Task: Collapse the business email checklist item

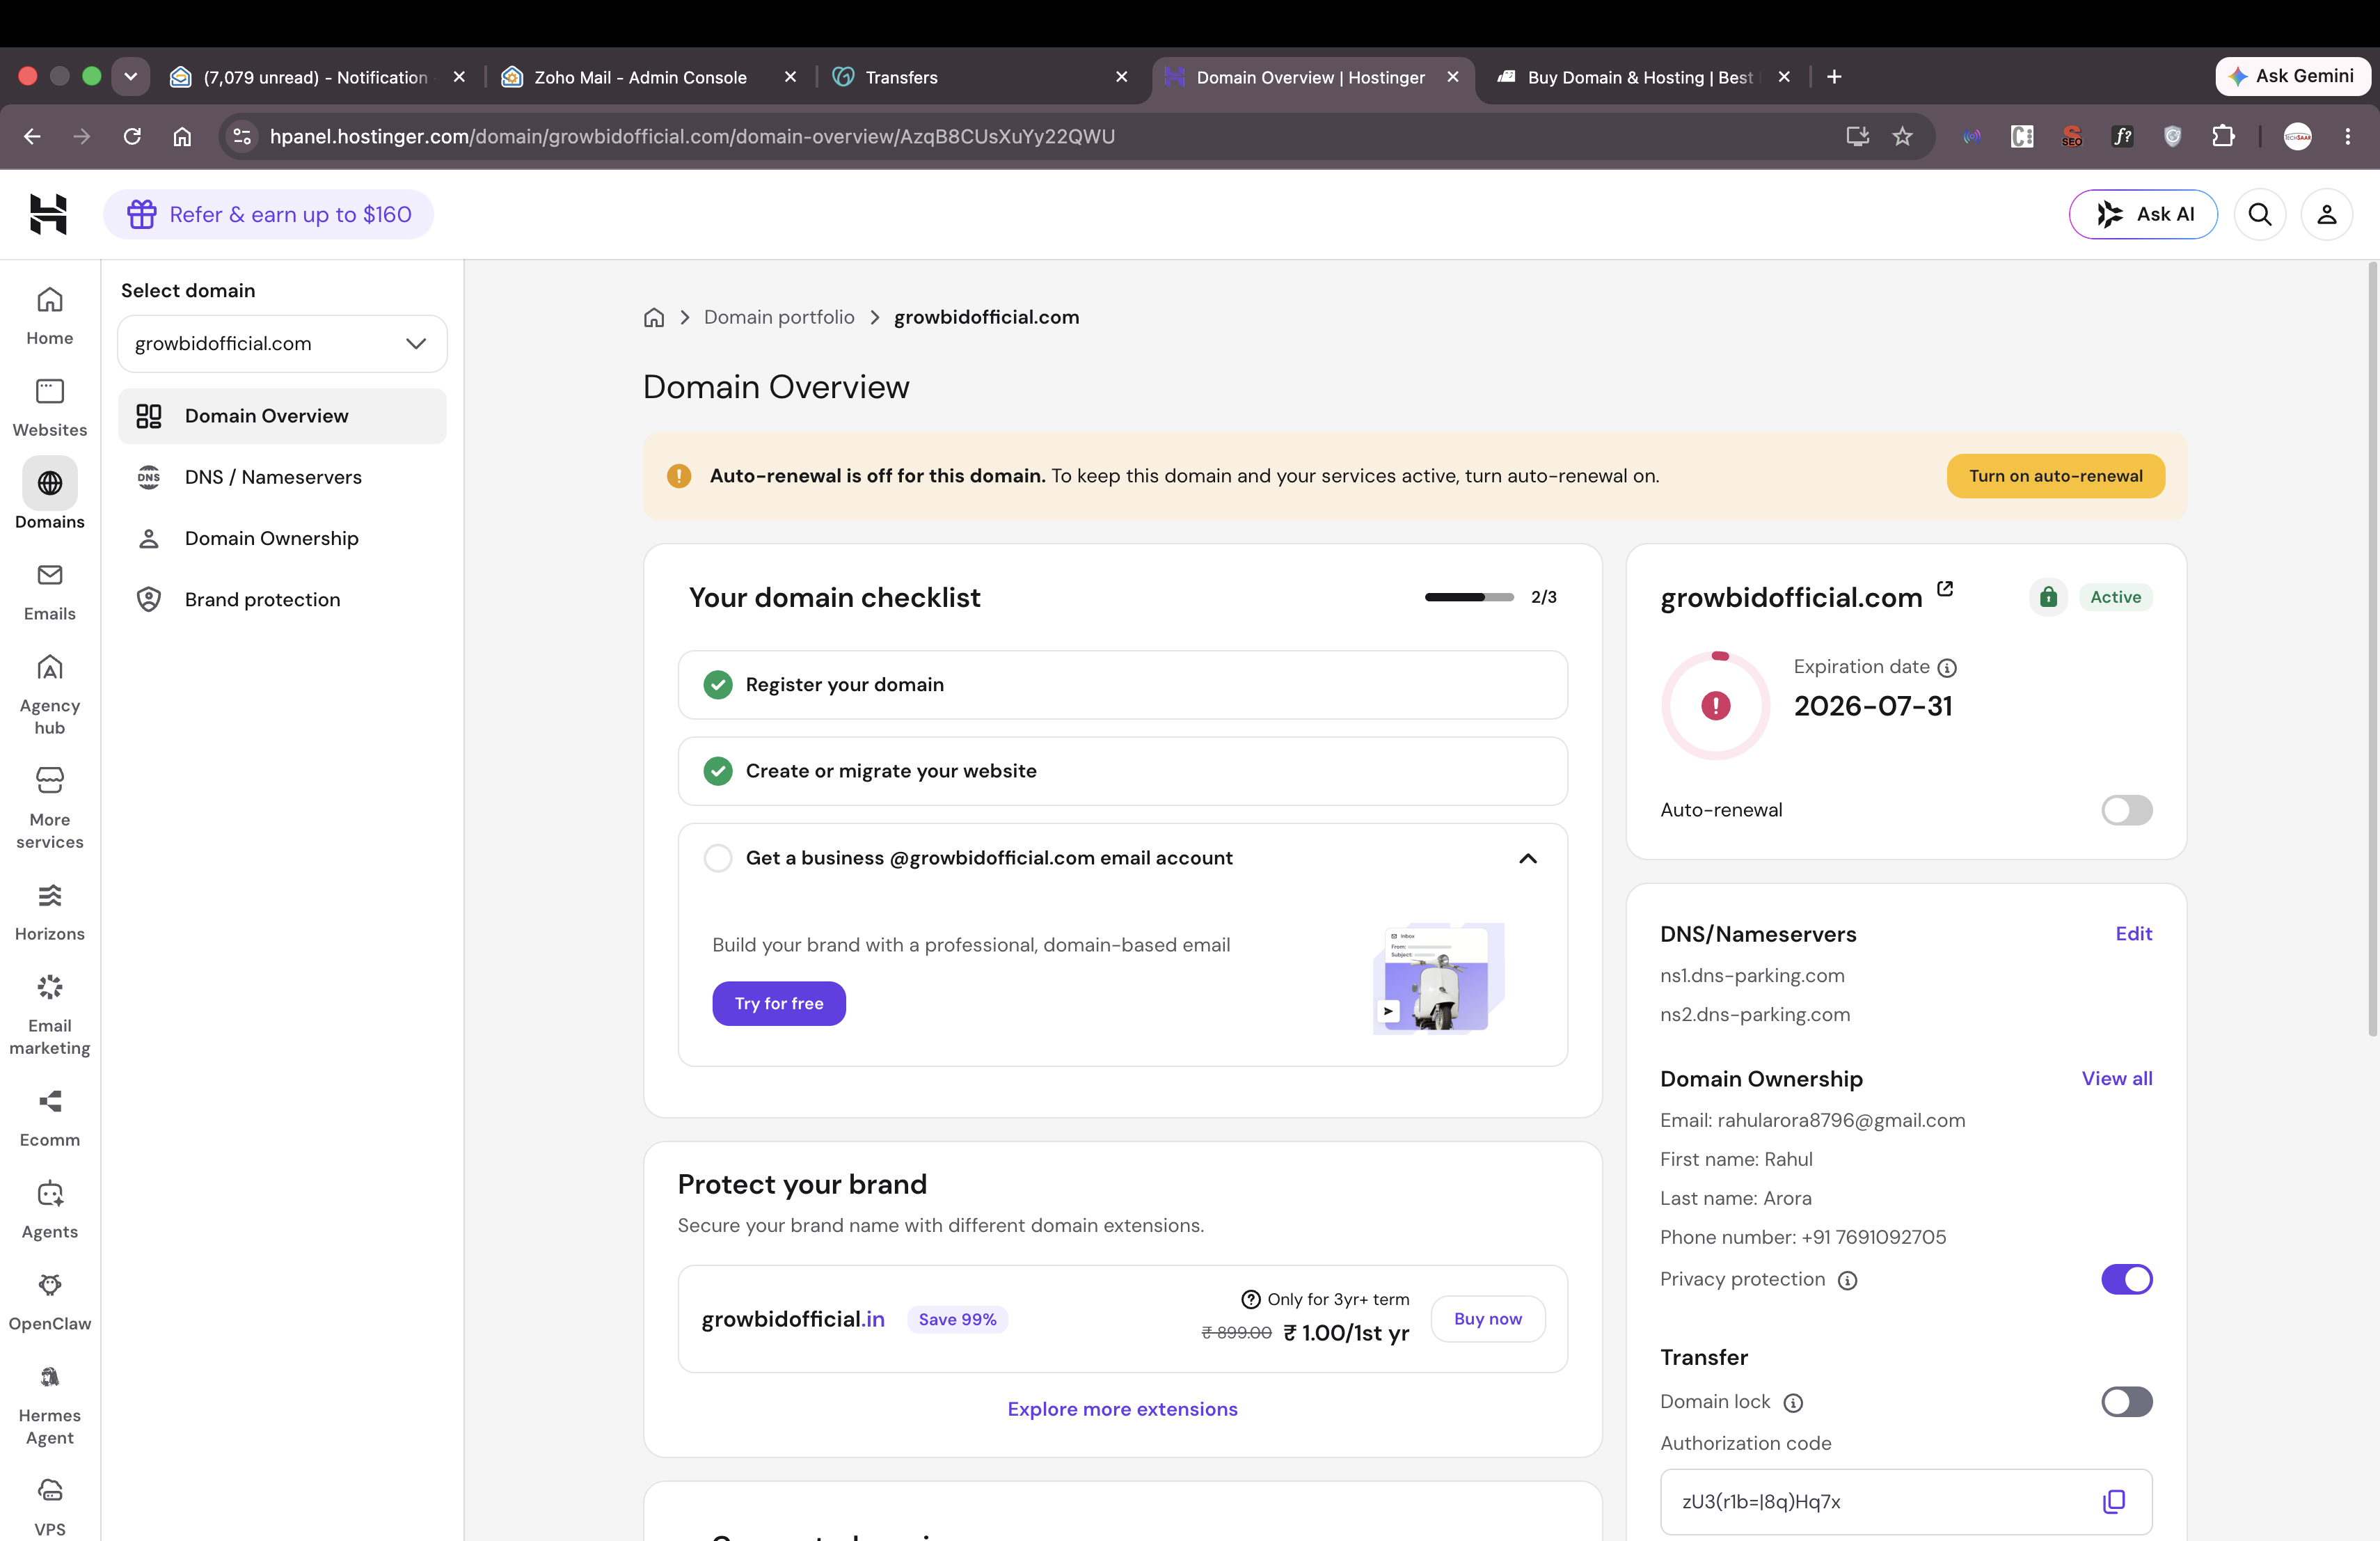Action: point(1528,858)
